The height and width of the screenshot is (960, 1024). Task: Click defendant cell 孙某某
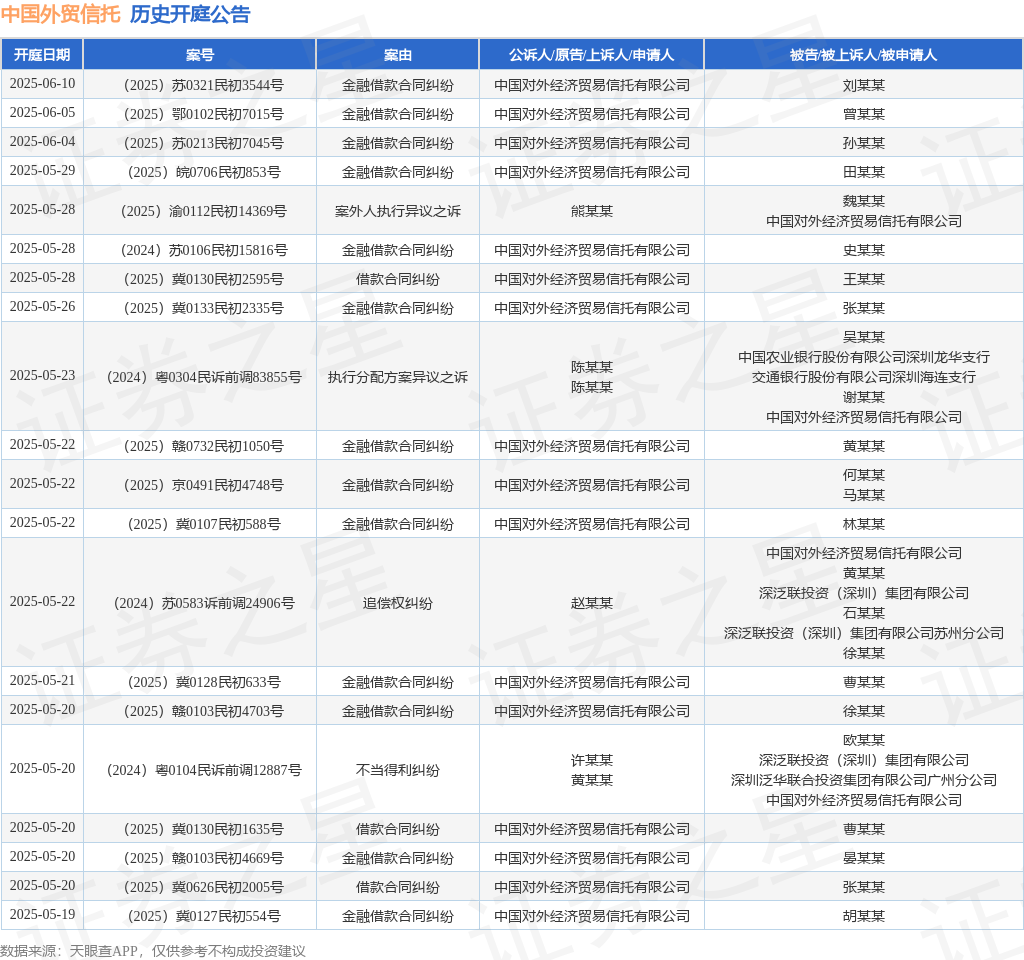click(863, 143)
